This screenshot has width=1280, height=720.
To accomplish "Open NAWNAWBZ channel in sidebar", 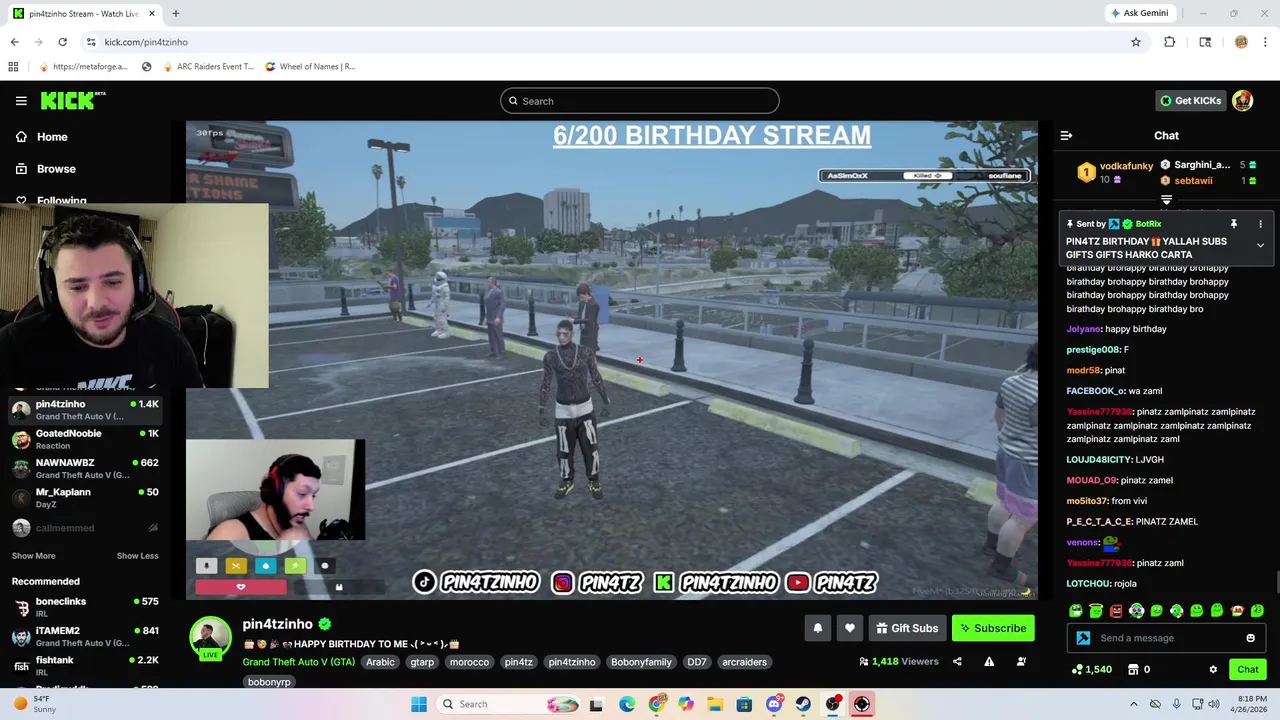I will click(x=85, y=468).
